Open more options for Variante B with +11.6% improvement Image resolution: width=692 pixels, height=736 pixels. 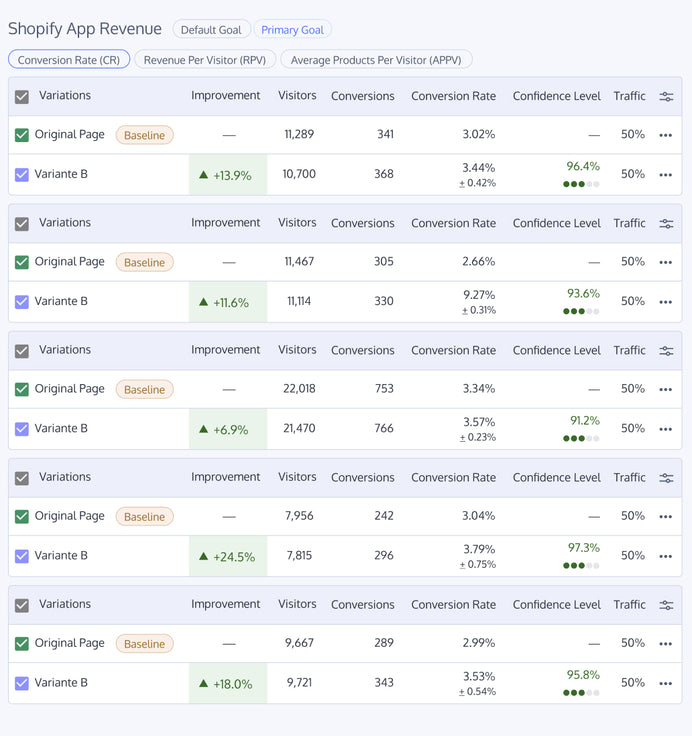[x=666, y=302]
